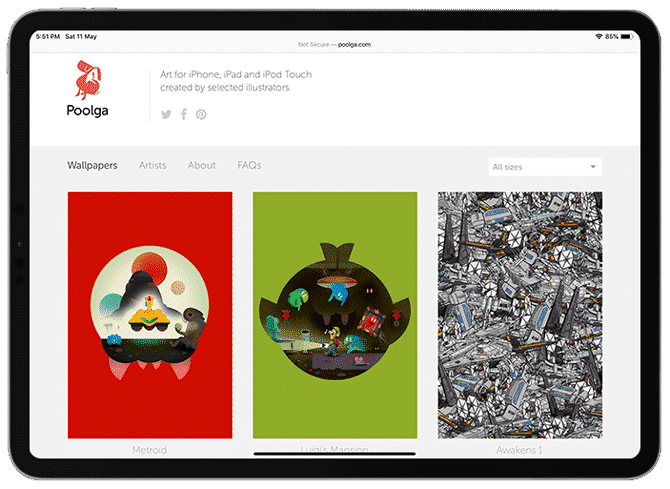Screen dimensions: 670x489
Task: Click the Awakens 1 title link
Action: point(519,450)
